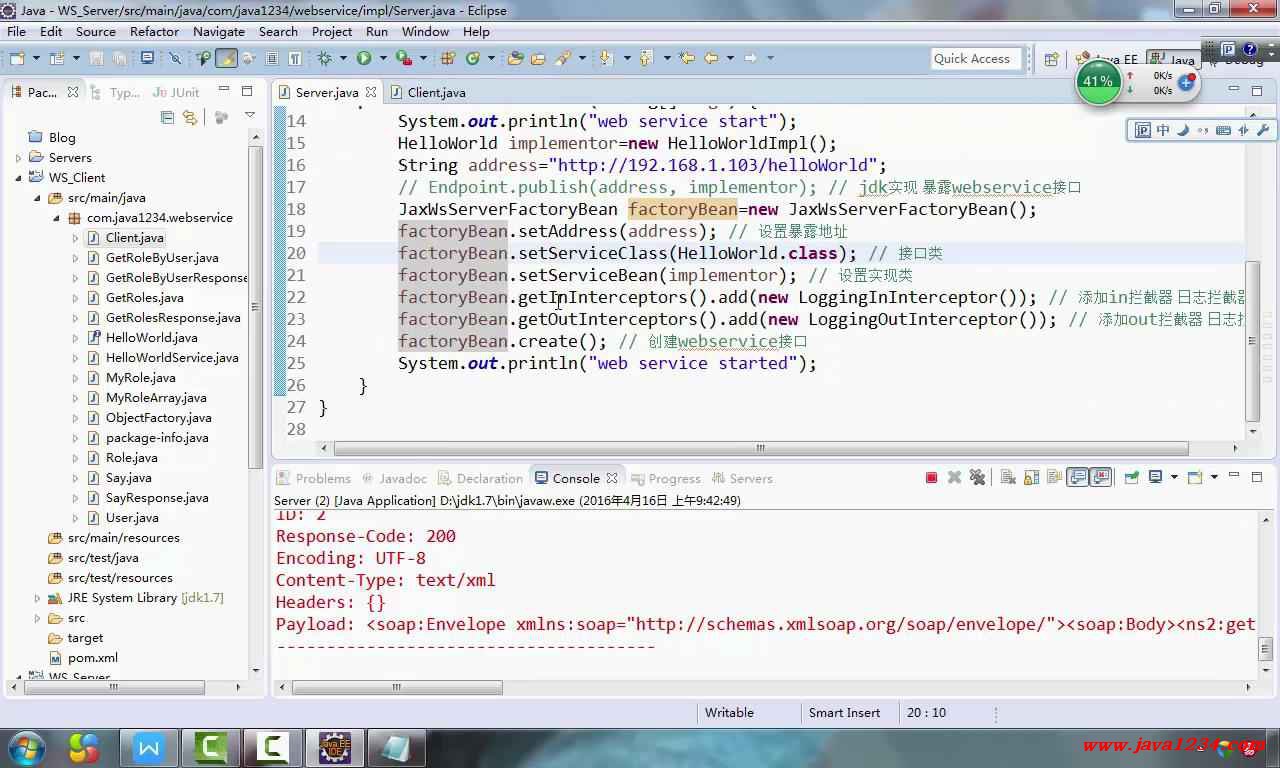The image size is (1280, 768).
Task: Switch to the JUnit view tab
Action: [177, 92]
